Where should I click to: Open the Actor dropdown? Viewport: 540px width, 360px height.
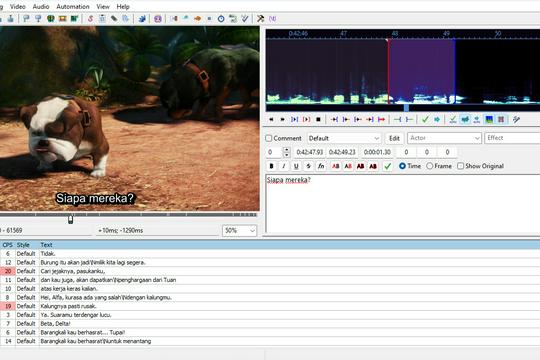[x=444, y=138]
